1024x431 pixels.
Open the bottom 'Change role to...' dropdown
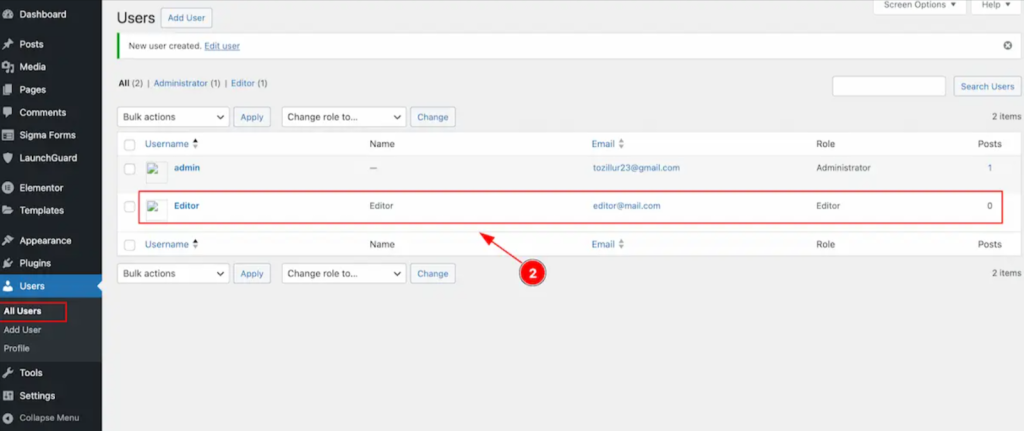(x=344, y=274)
